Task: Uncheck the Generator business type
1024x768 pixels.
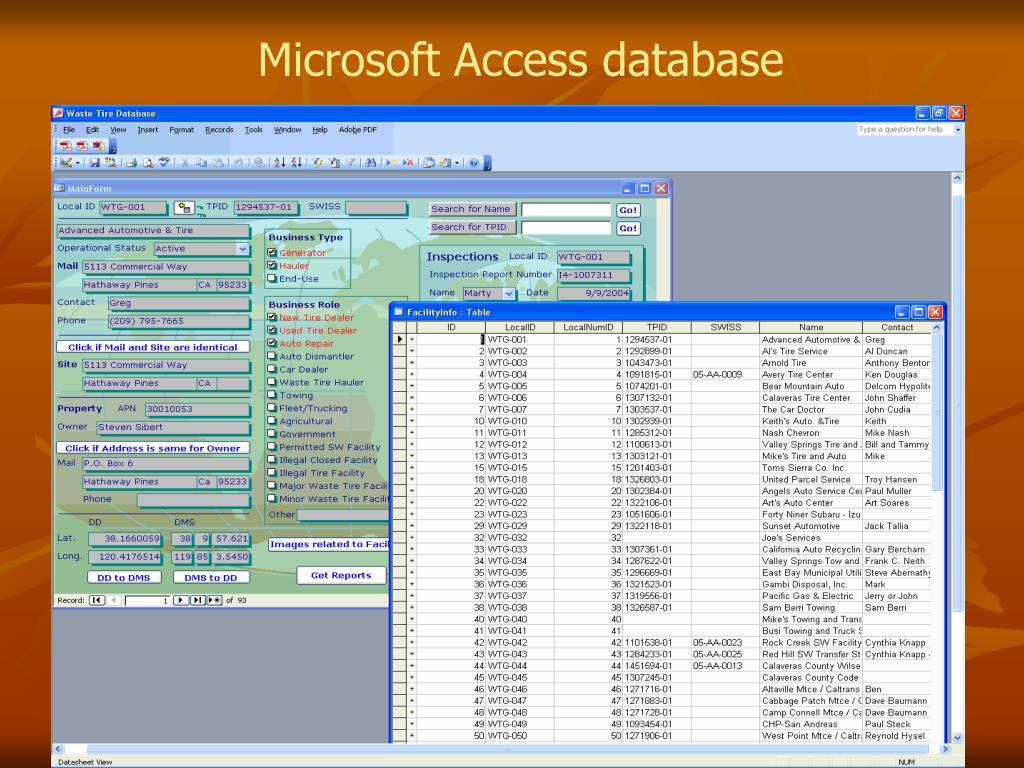Action: coord(272,253)
